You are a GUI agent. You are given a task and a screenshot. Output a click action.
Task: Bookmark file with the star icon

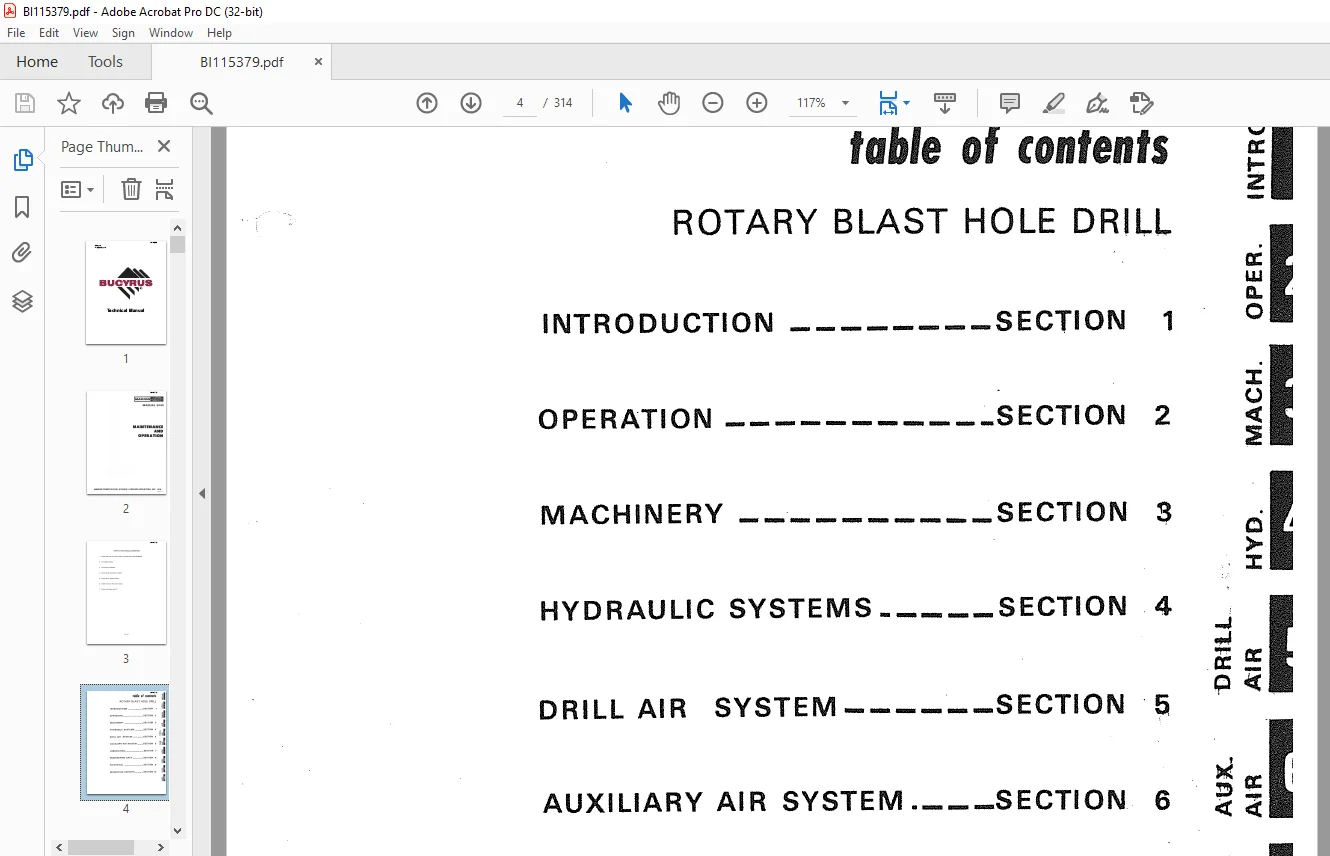[68, 103]
